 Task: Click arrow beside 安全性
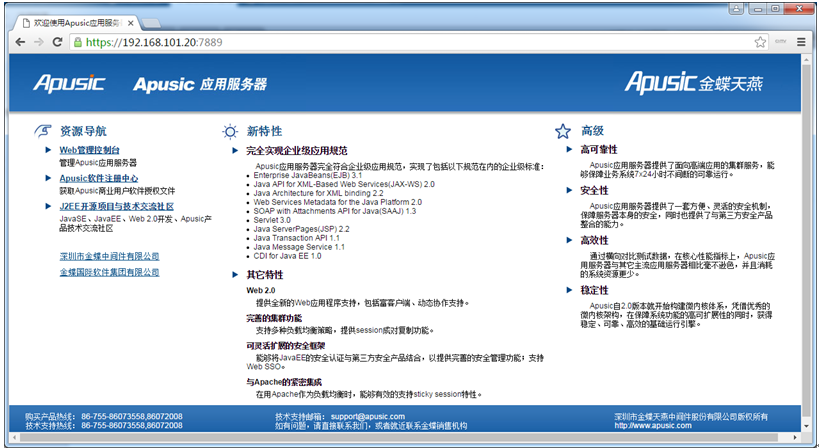[x=569, y=191]
